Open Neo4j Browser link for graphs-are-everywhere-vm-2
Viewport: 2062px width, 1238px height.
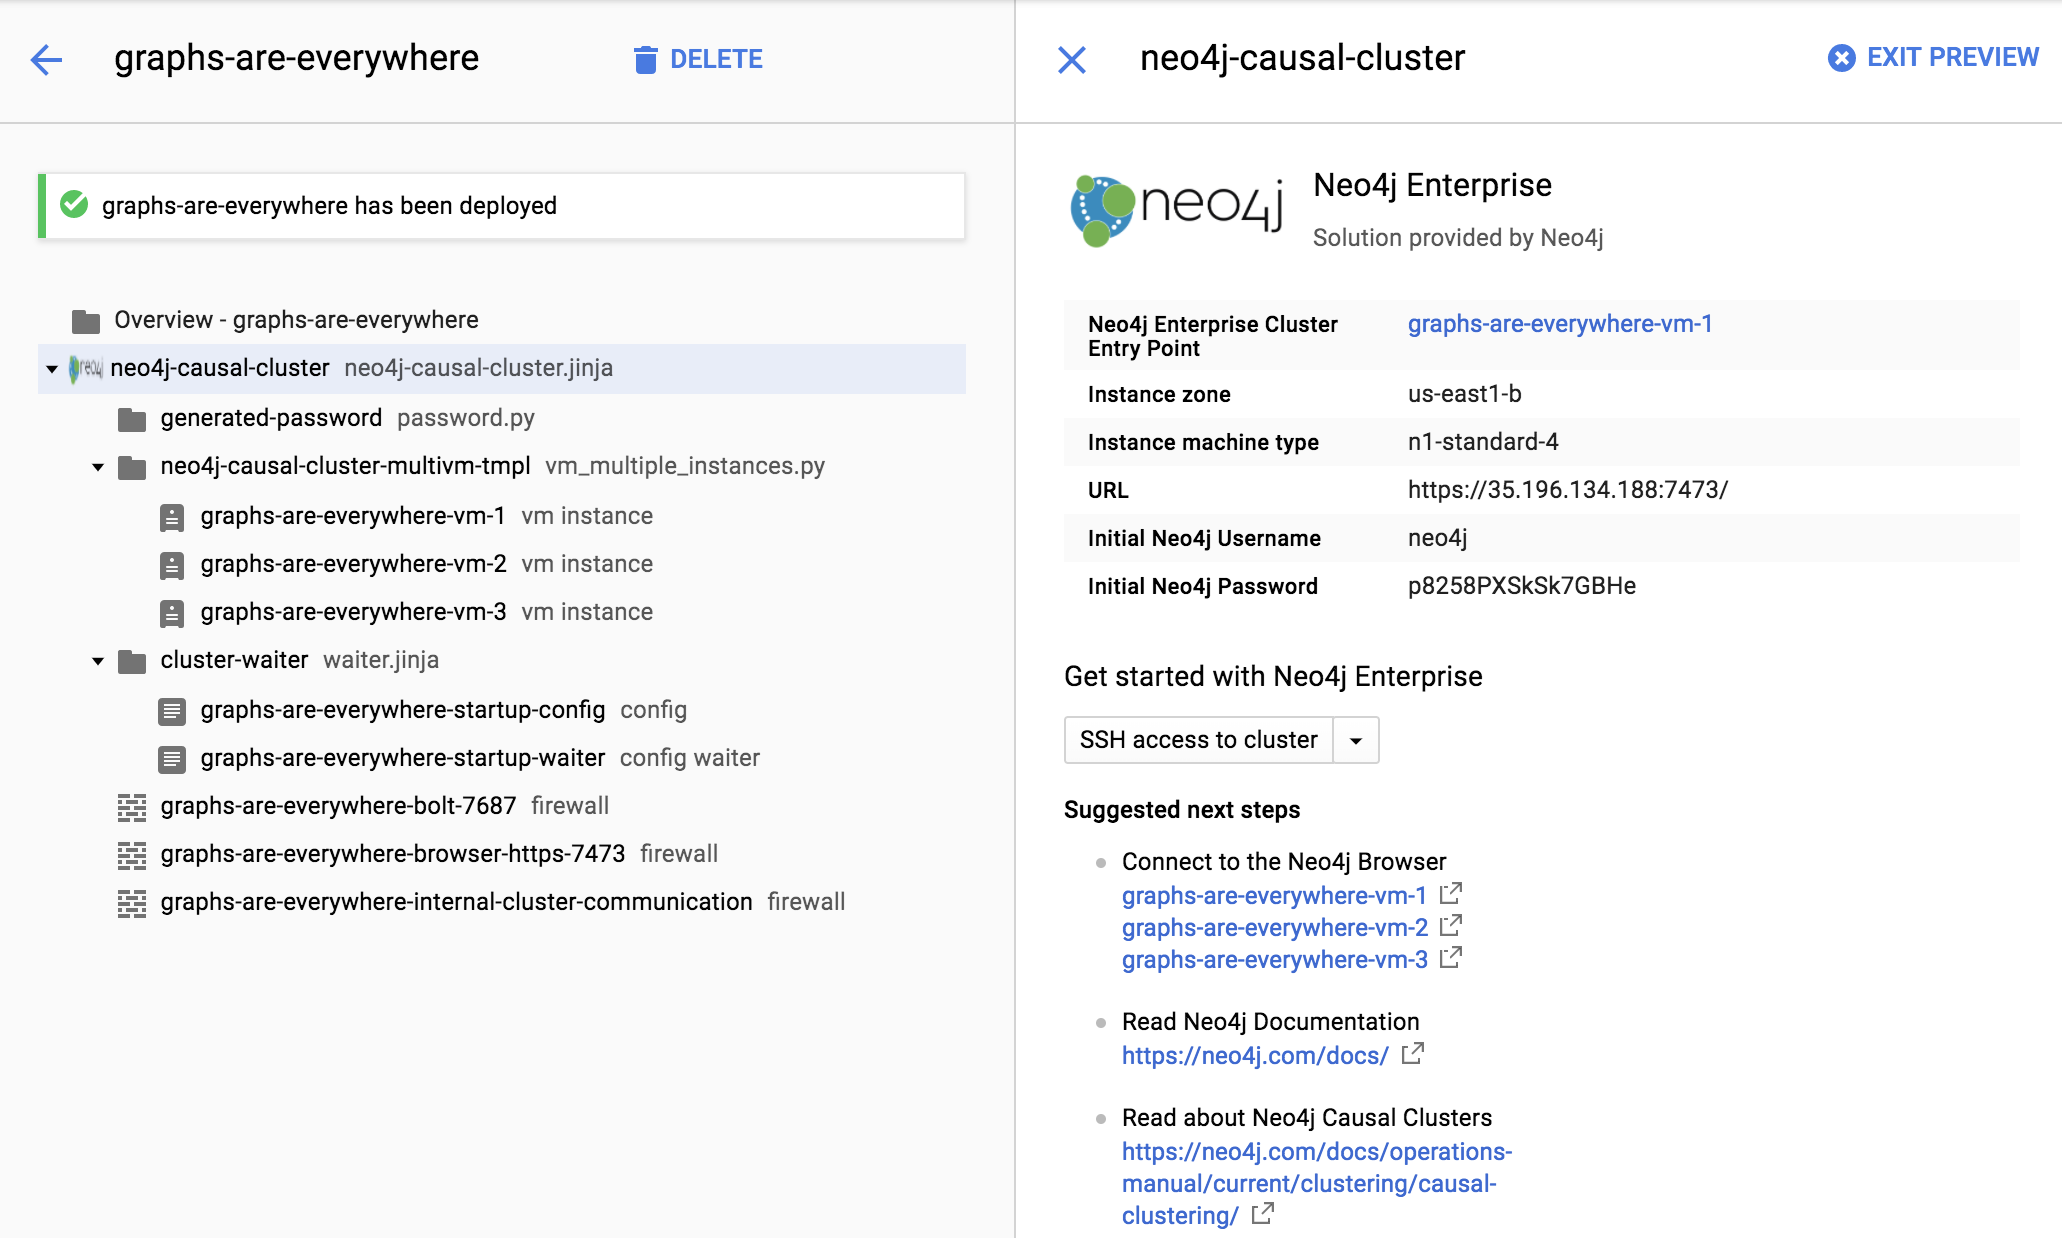tap(1275, 928)
